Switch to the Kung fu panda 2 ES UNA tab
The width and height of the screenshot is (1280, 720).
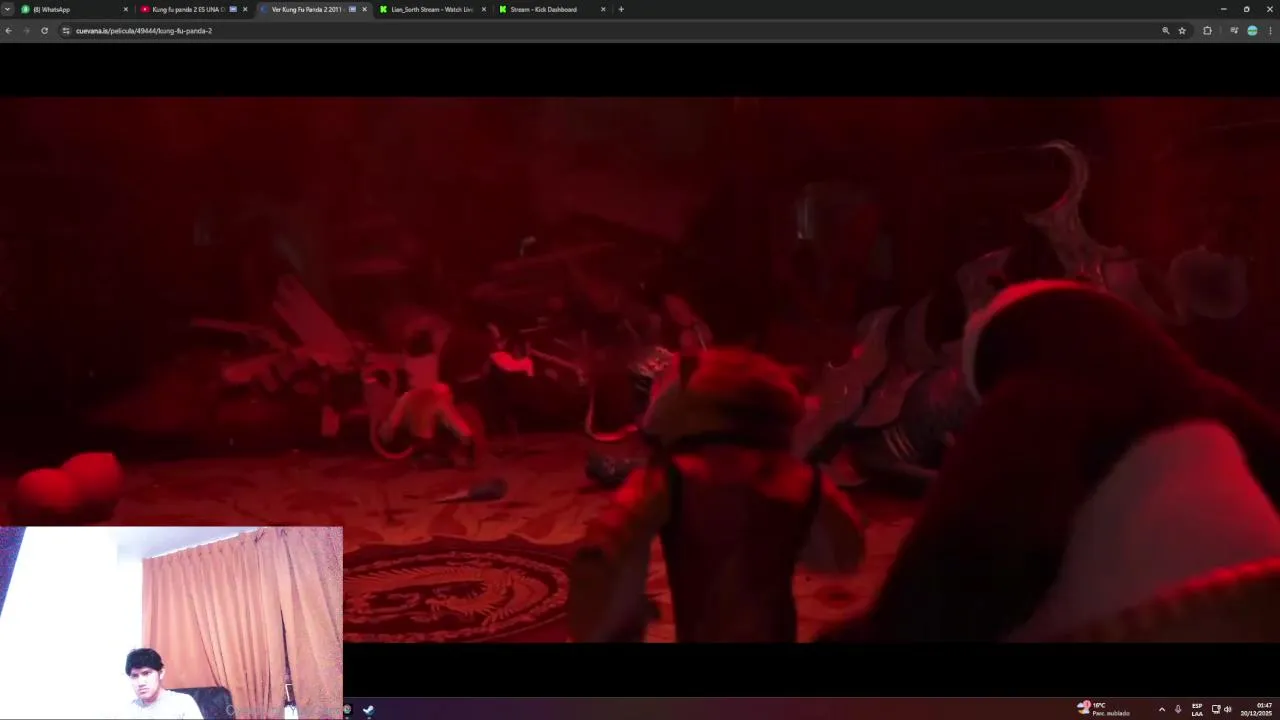click(x=194, y=9)
